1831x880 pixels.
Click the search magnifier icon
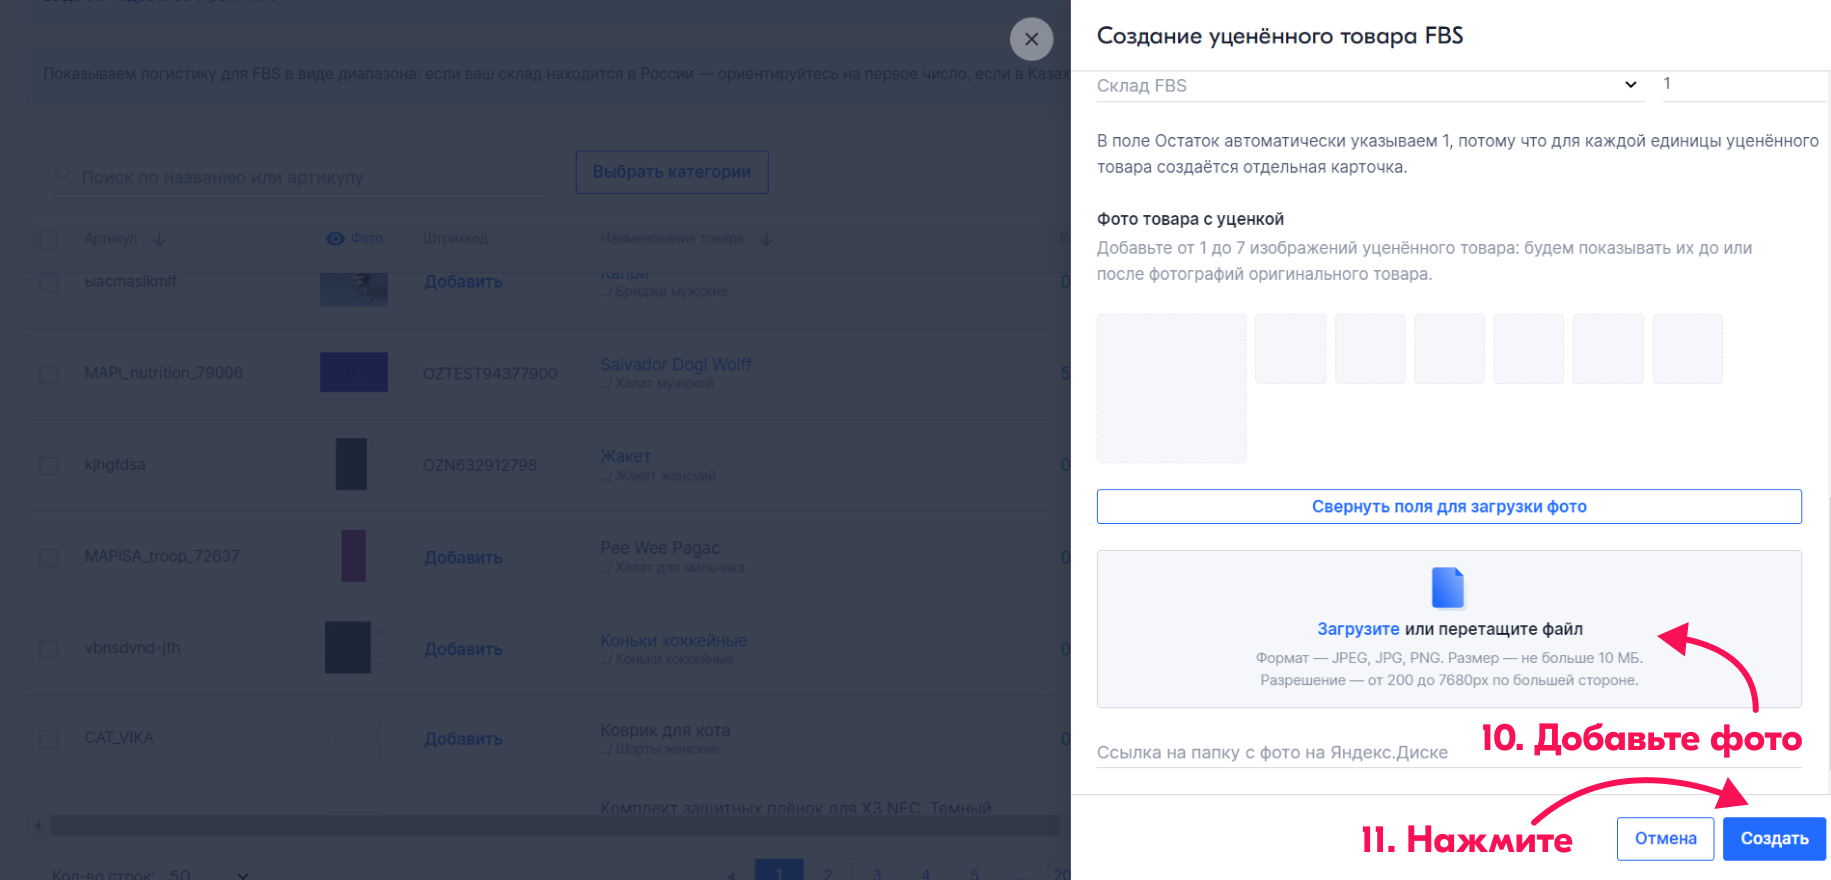[64, 177]
